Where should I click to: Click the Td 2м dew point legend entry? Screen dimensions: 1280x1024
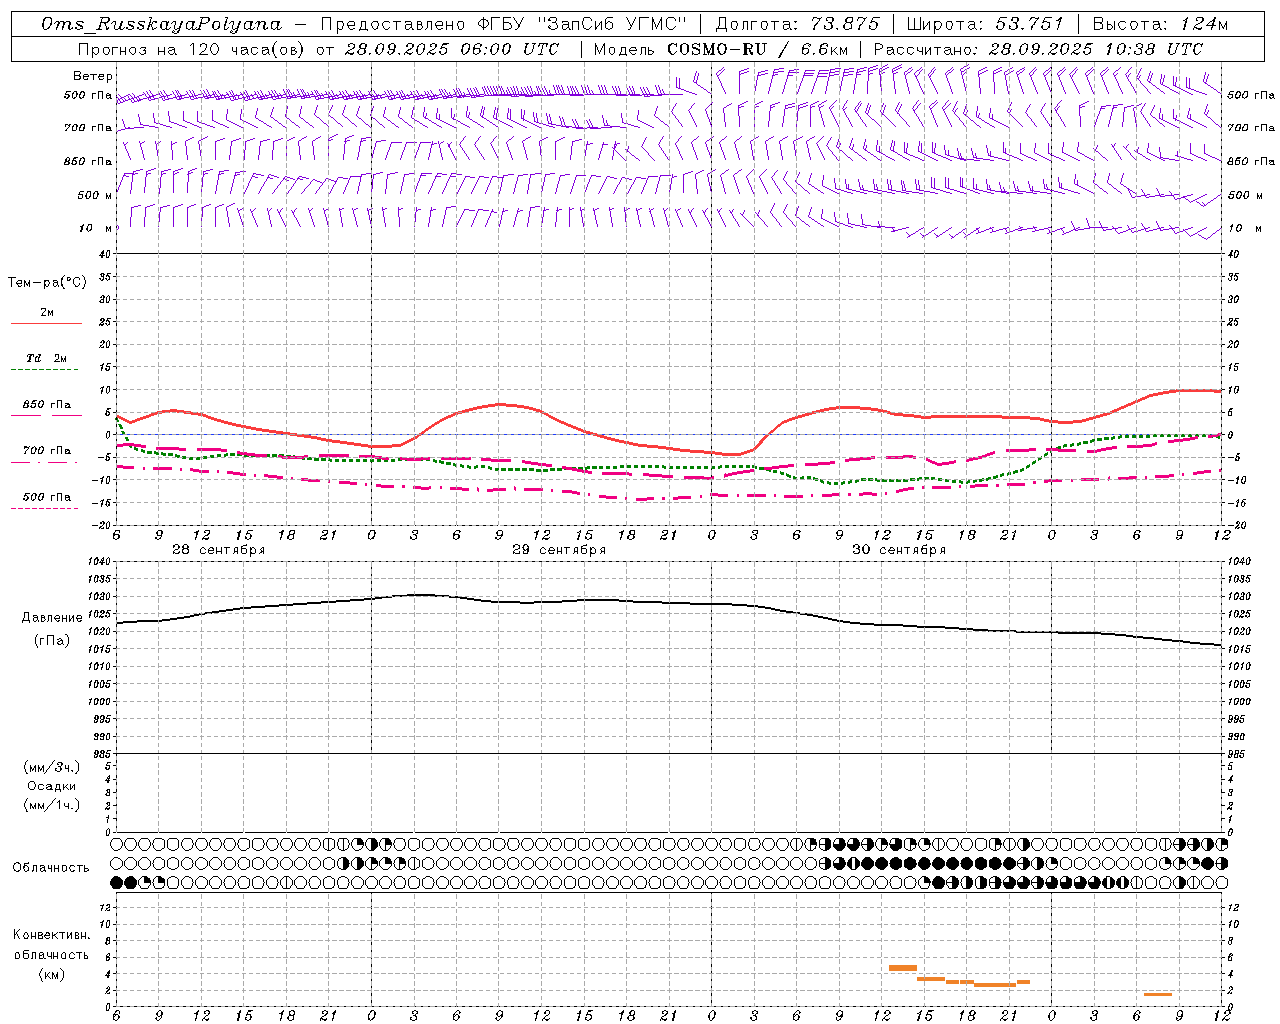[x=46, y=358]
